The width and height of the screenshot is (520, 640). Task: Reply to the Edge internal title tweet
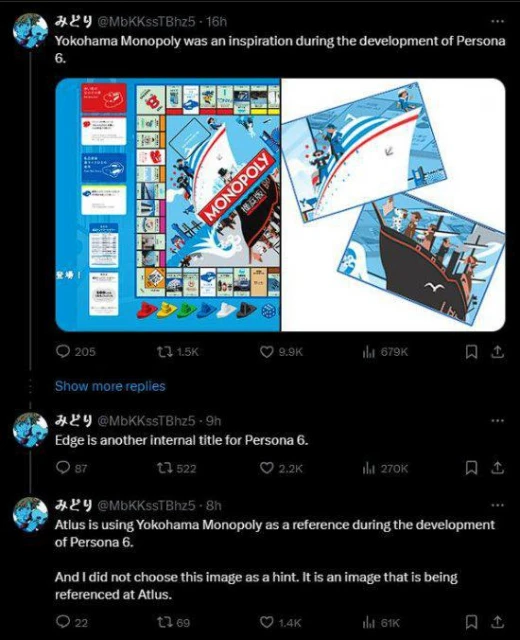pos(63,467)
